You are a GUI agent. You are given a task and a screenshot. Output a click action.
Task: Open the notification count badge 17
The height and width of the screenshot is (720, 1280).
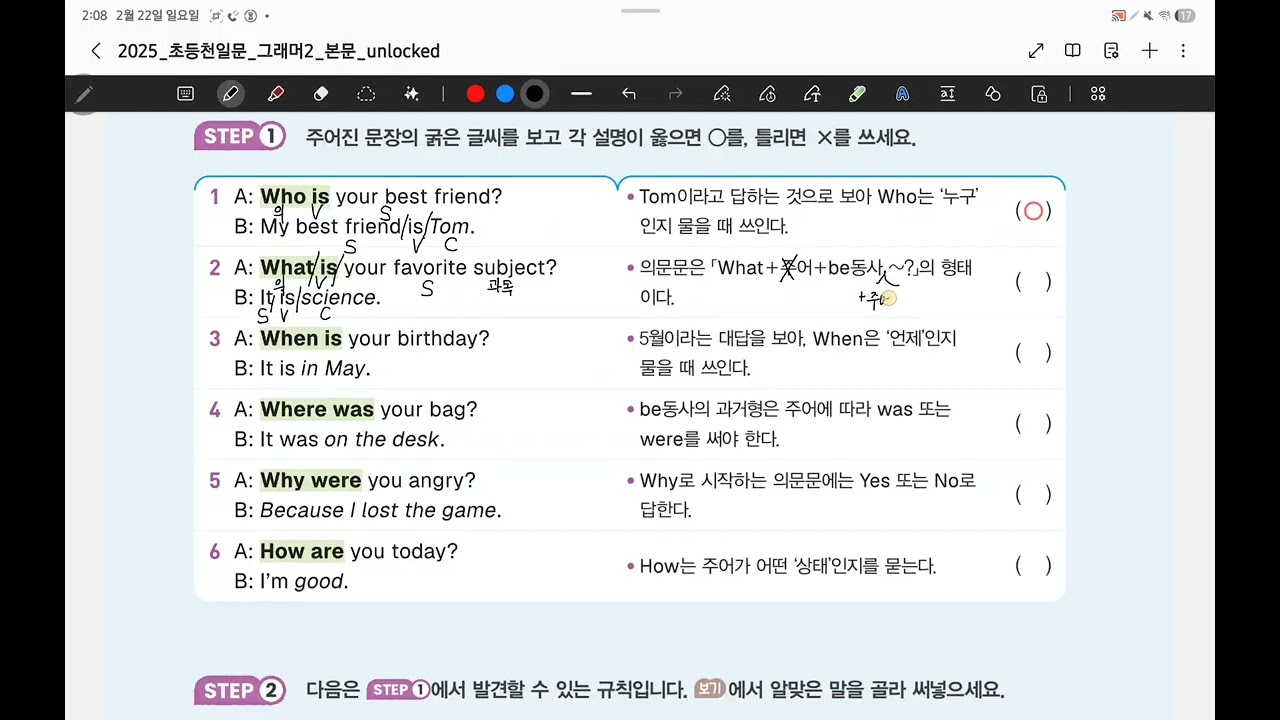point(1185,16)
